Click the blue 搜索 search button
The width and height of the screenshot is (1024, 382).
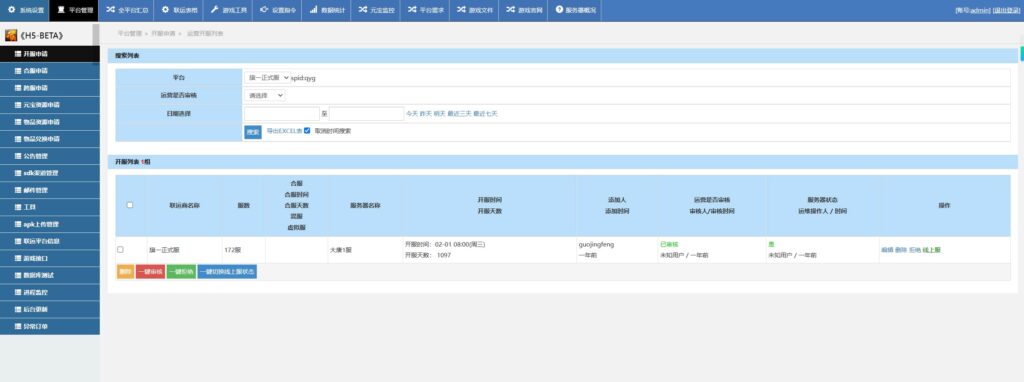point(253,132)
